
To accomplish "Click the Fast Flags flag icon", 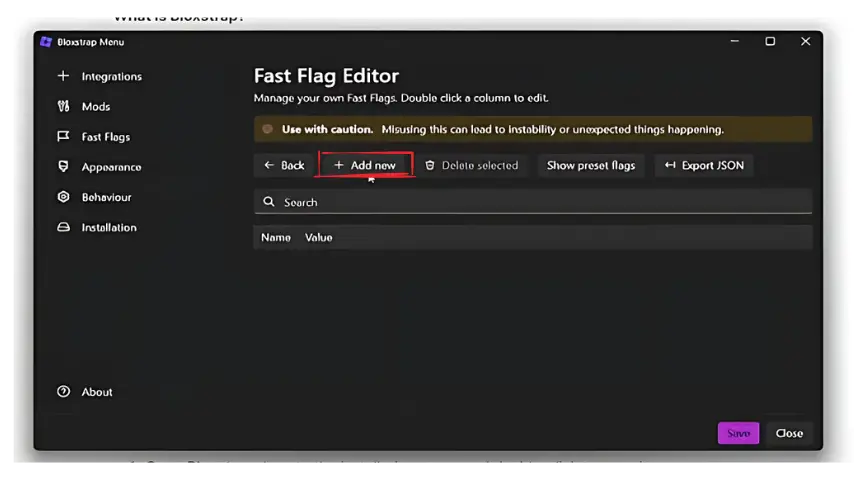I will point(64,137).
